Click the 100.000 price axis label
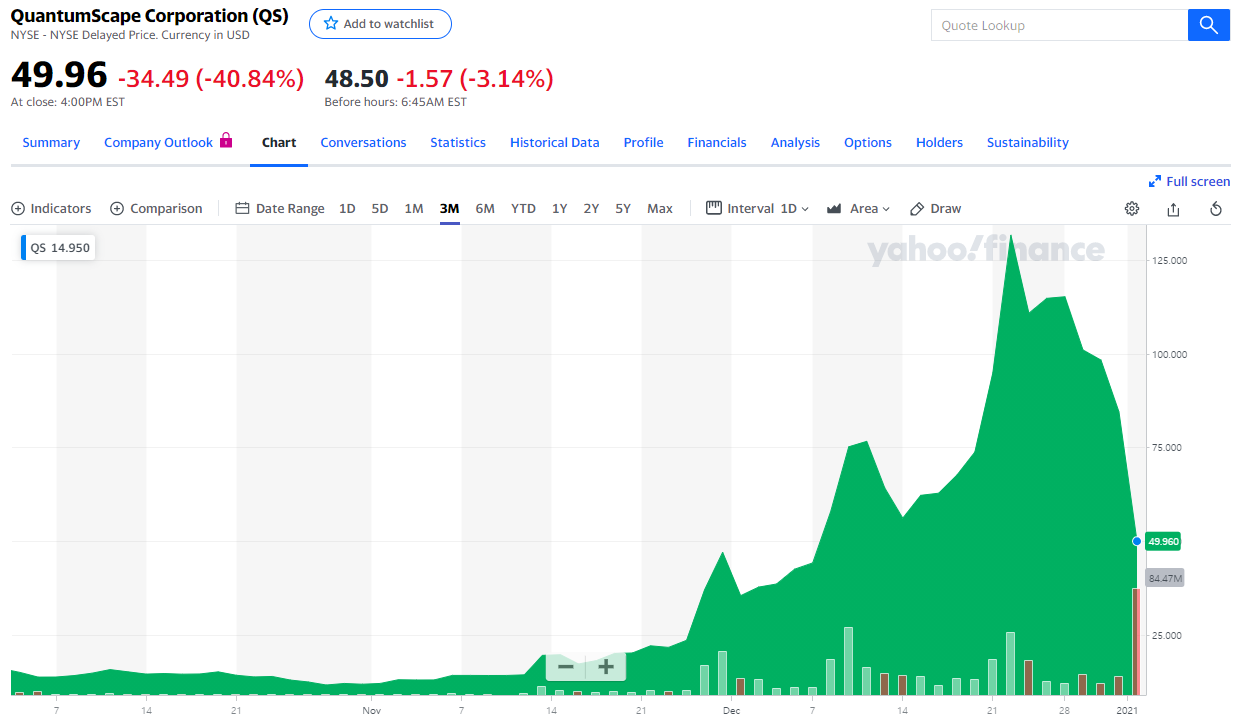 coord(1170,354)
